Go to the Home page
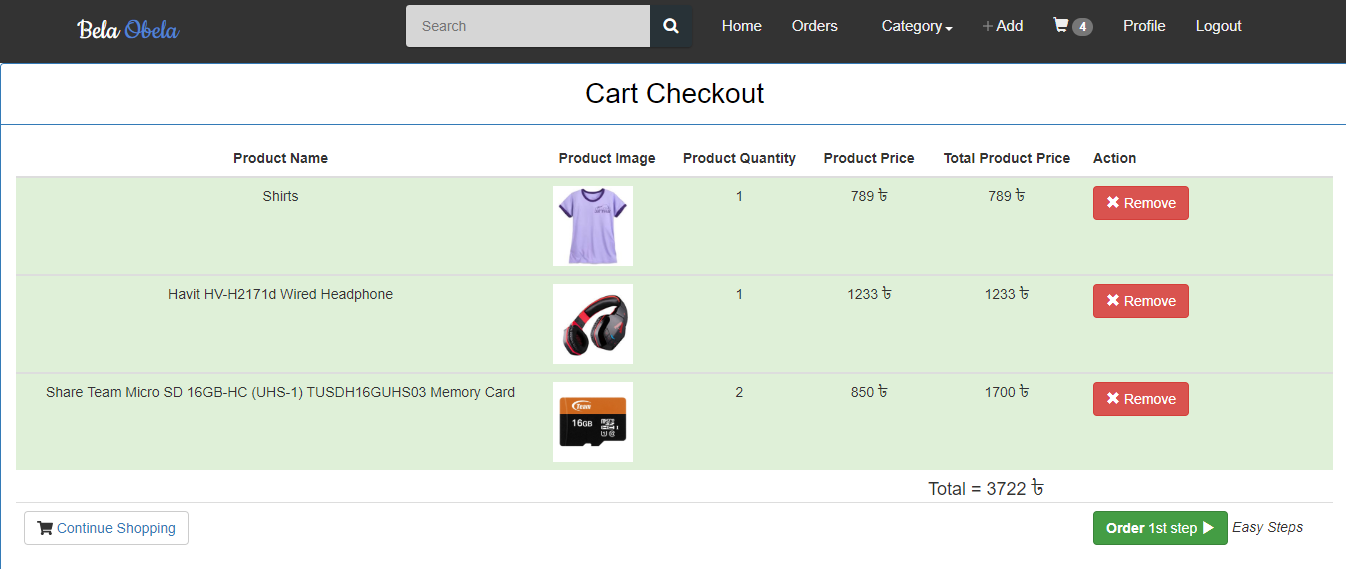Viewport: 1346px width, 569px height. pos(742,26)
